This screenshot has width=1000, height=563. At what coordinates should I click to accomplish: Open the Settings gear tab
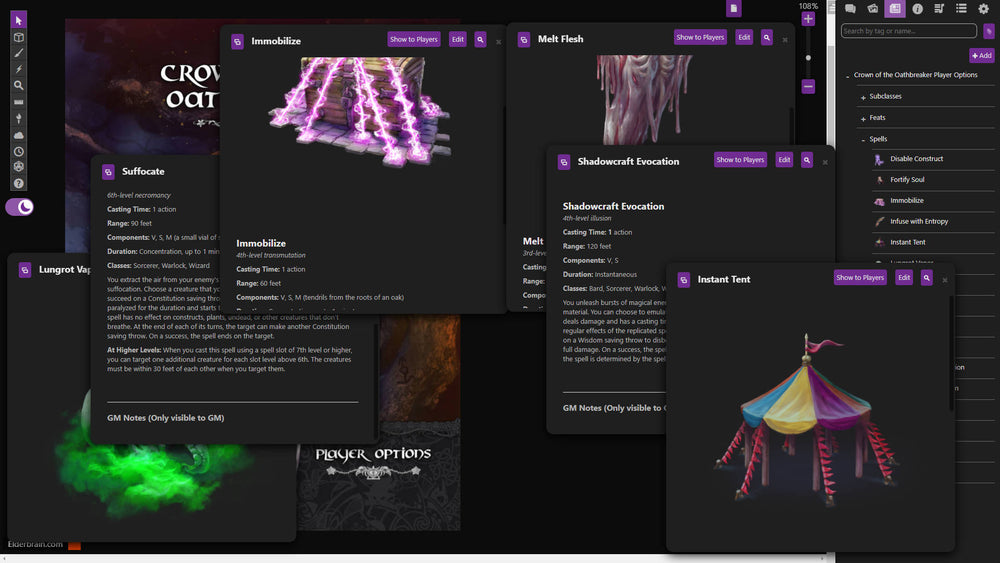coord(983,9)
